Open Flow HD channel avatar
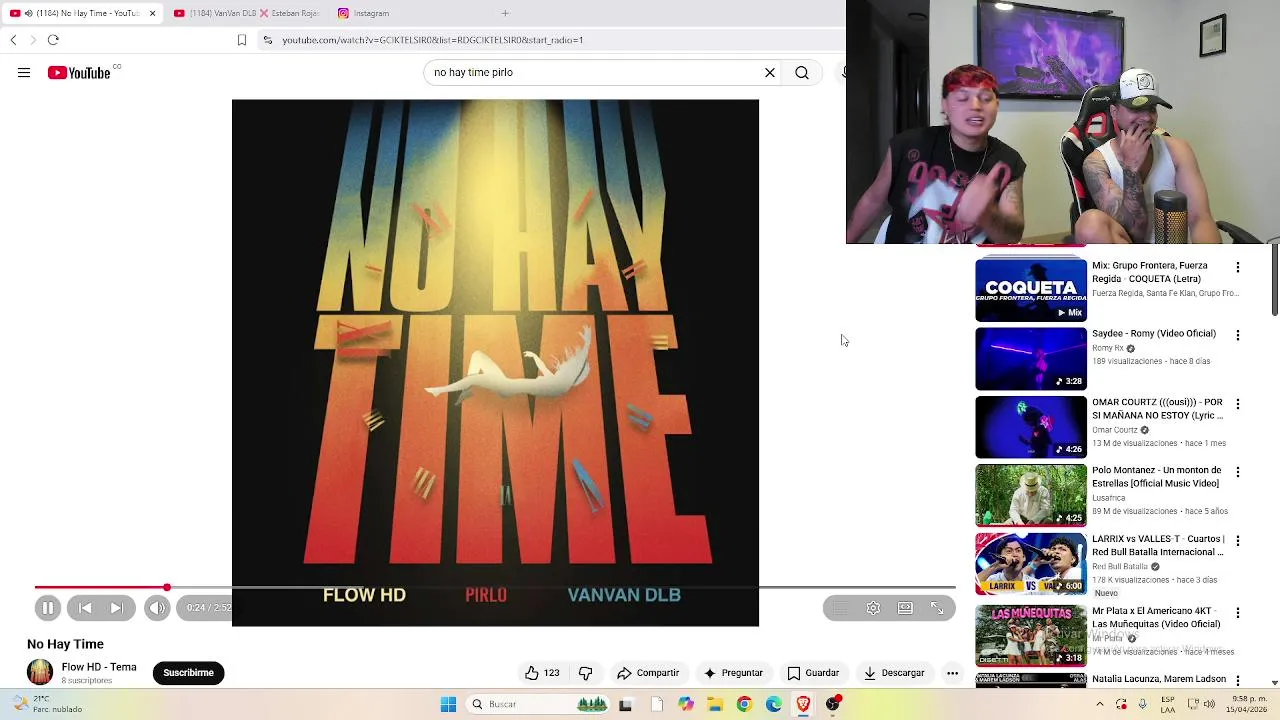Screen dimensions: 1280x720 click(40, 672)
